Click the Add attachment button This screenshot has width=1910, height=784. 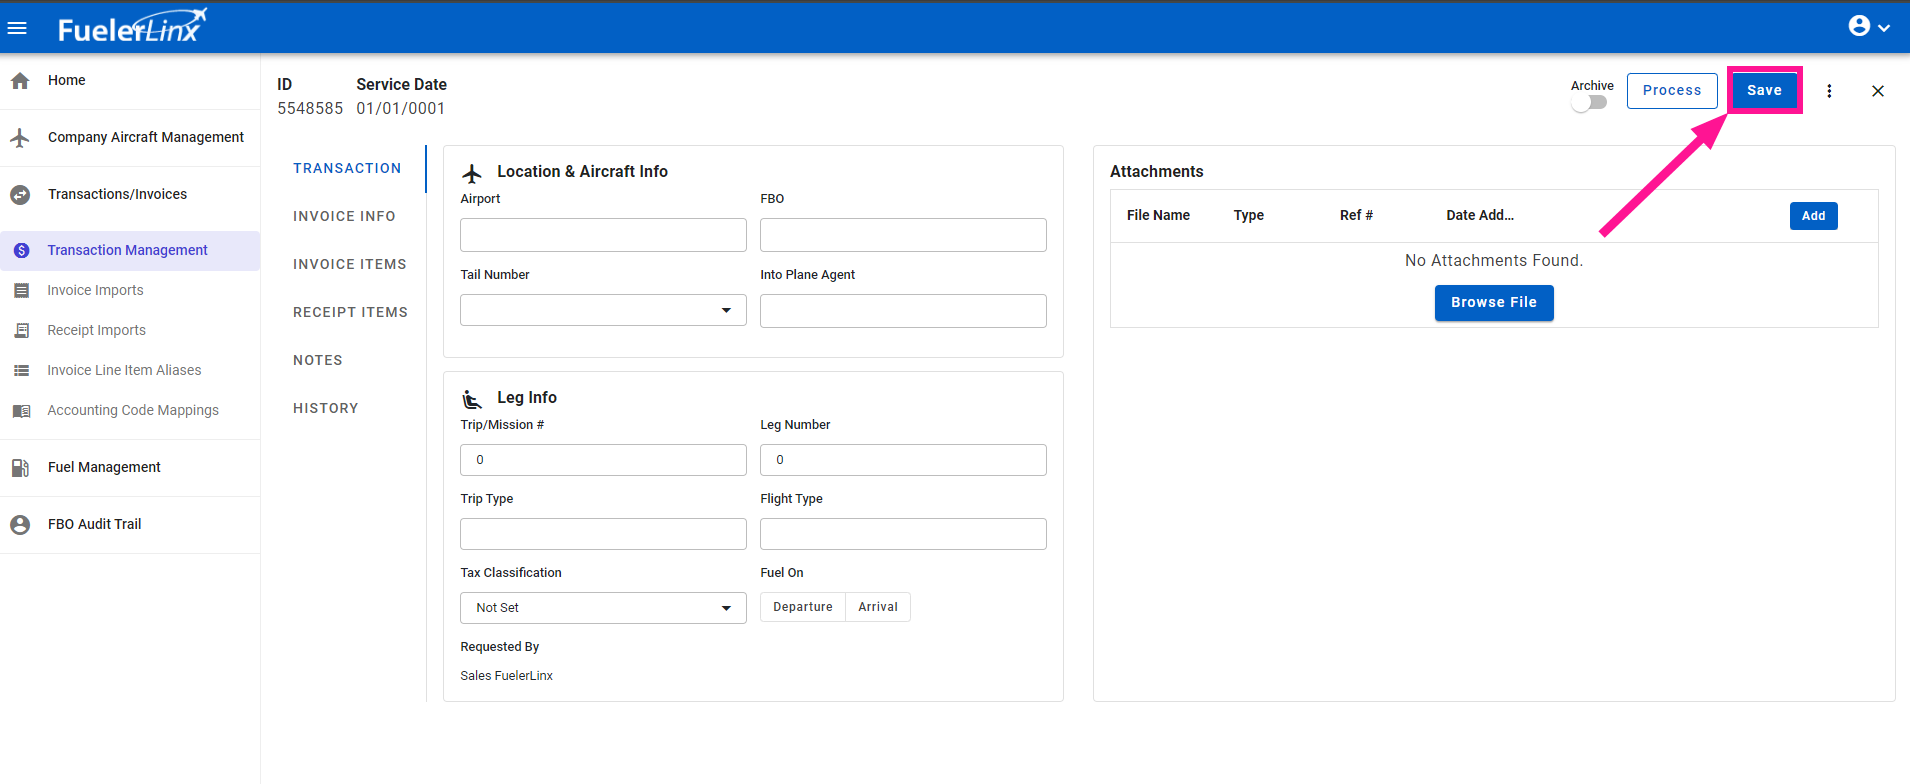[1813, 216]
